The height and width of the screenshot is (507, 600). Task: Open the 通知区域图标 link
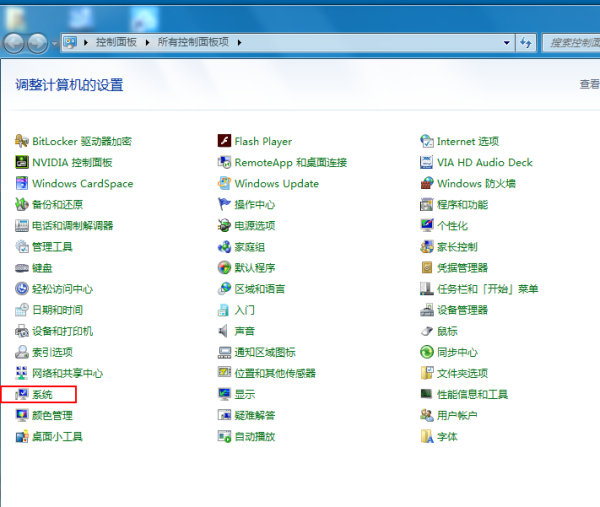(265, 352)
